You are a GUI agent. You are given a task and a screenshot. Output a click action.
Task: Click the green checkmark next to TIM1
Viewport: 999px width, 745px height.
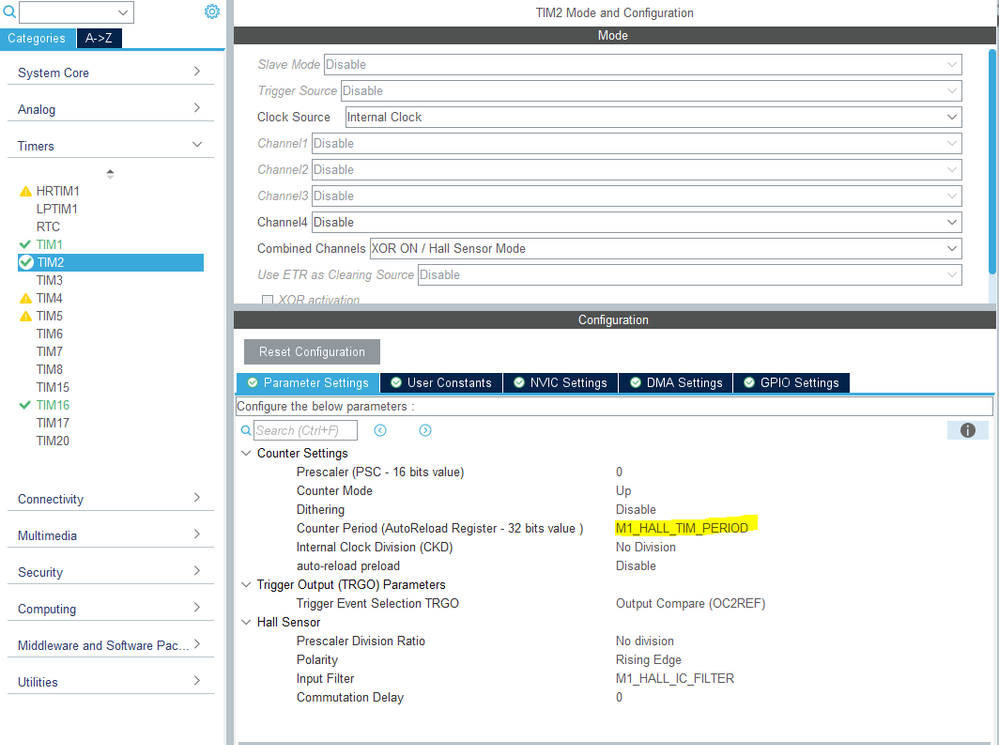click(25, 245)
